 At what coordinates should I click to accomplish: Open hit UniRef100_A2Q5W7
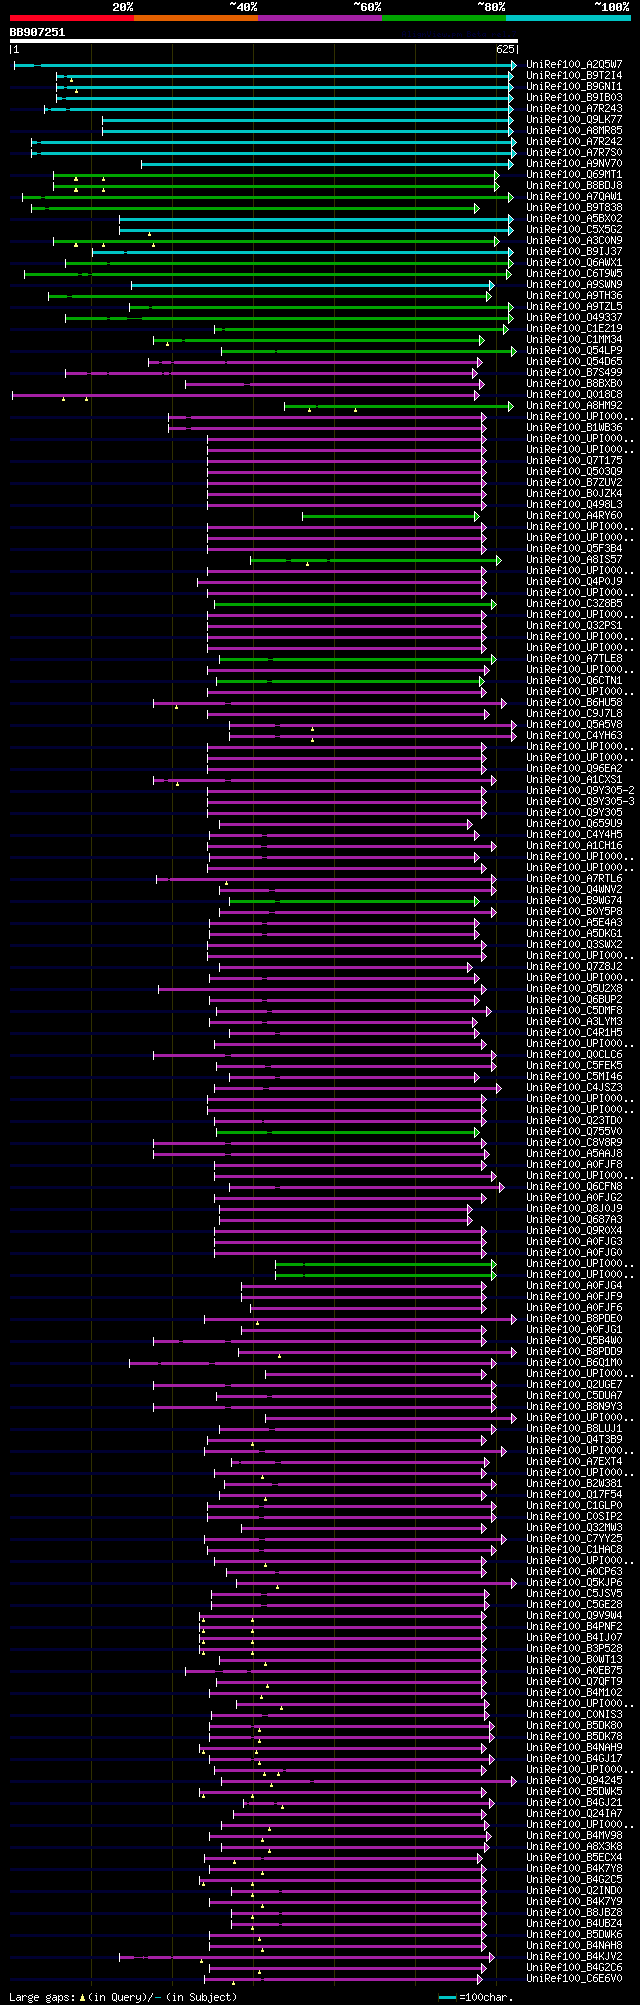coord(574,65)
